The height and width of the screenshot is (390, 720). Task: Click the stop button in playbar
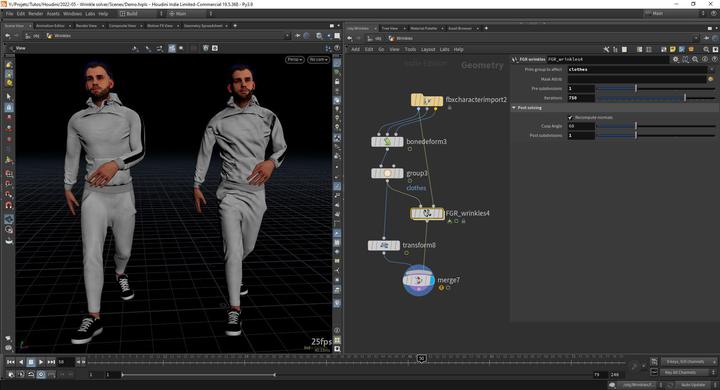[31, 362]
